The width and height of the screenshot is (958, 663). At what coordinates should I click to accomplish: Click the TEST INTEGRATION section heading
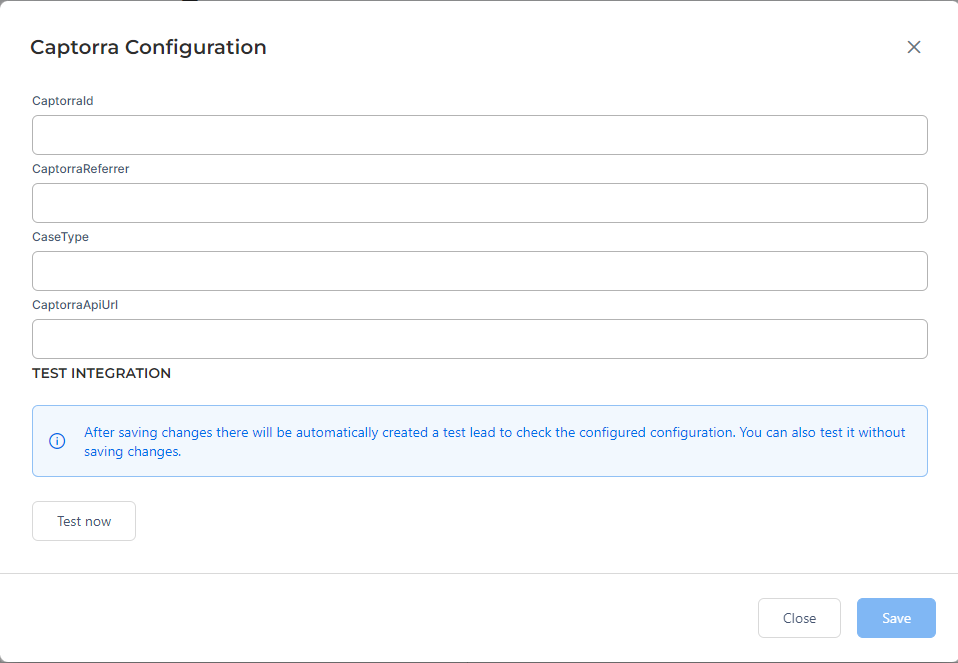click(101, 372)
